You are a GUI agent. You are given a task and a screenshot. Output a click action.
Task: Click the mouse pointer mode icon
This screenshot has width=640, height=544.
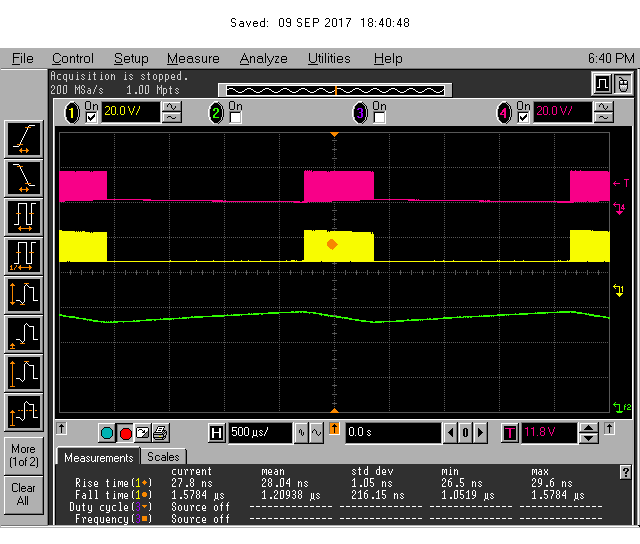pos(622,84)
